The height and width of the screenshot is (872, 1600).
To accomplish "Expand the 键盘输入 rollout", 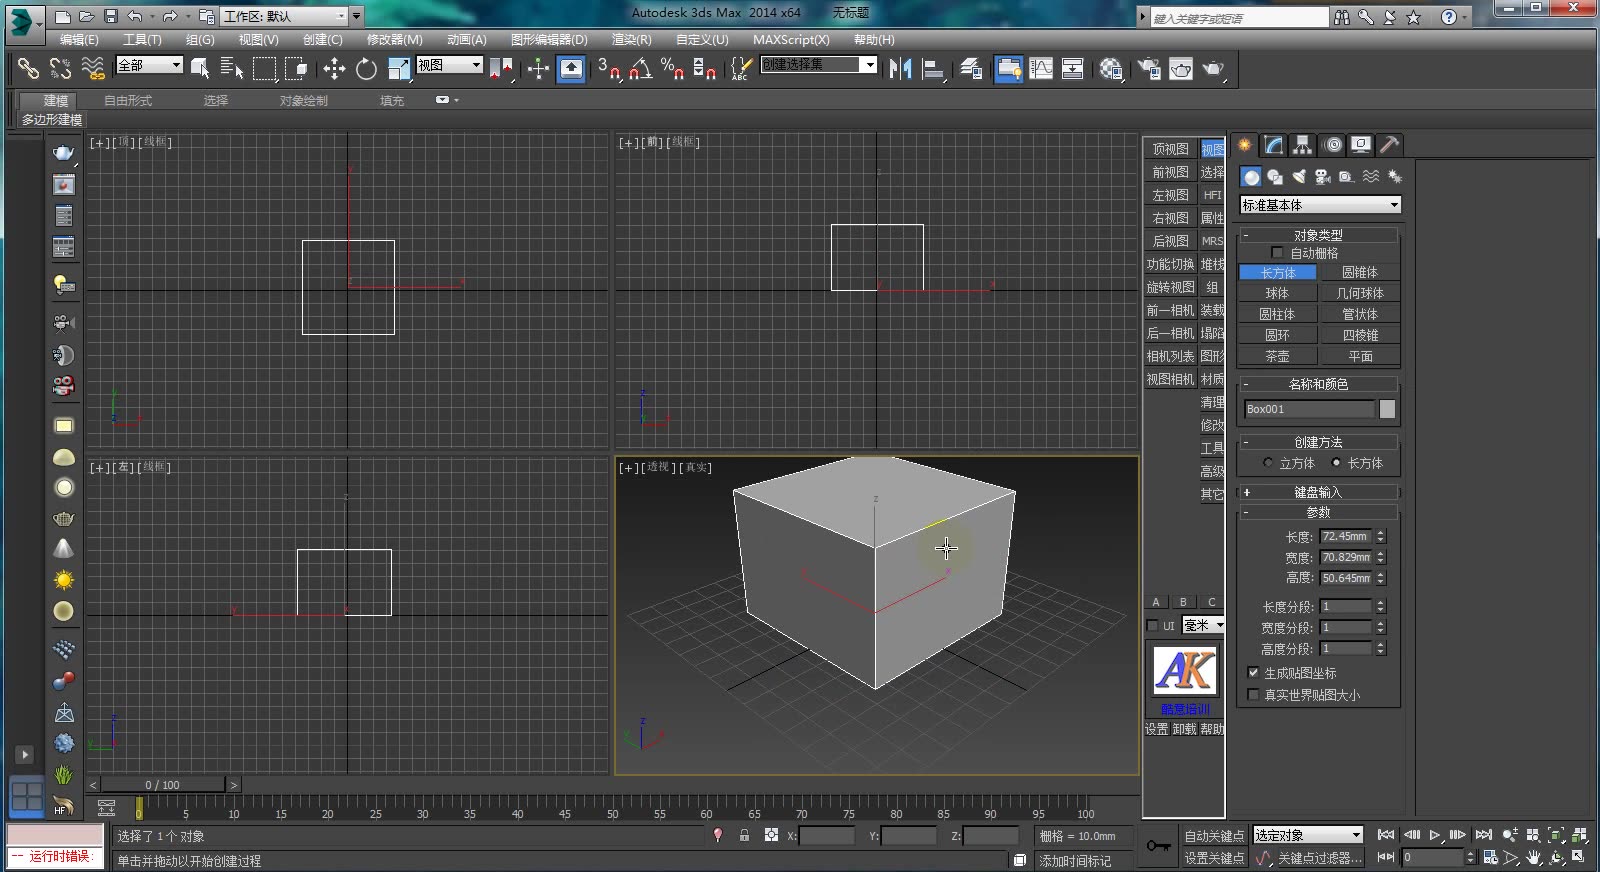I will [1318, 492].
